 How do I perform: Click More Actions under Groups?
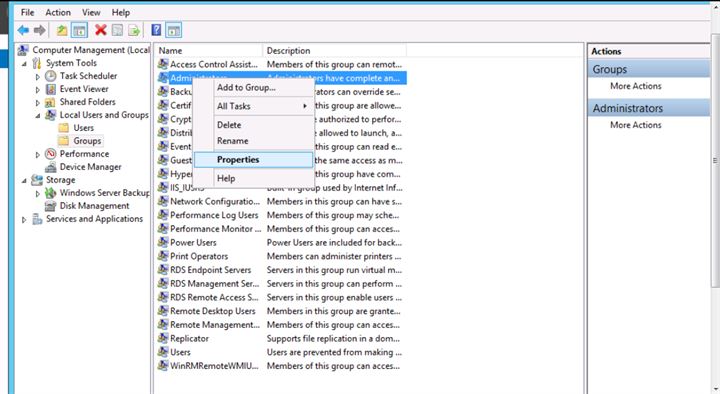pos(636,86)
